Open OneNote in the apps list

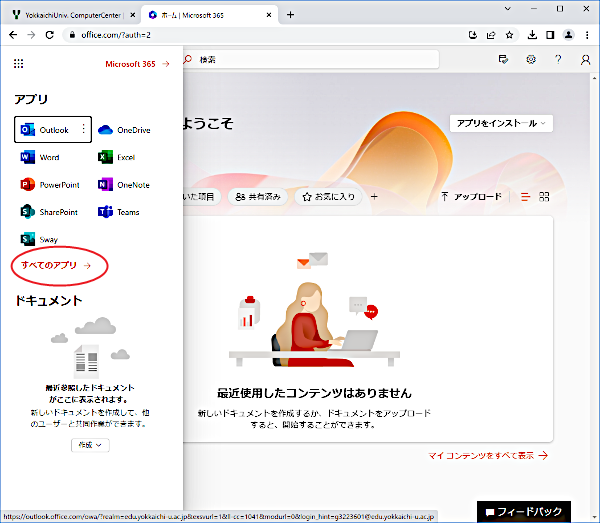click(x=124, y=185)
